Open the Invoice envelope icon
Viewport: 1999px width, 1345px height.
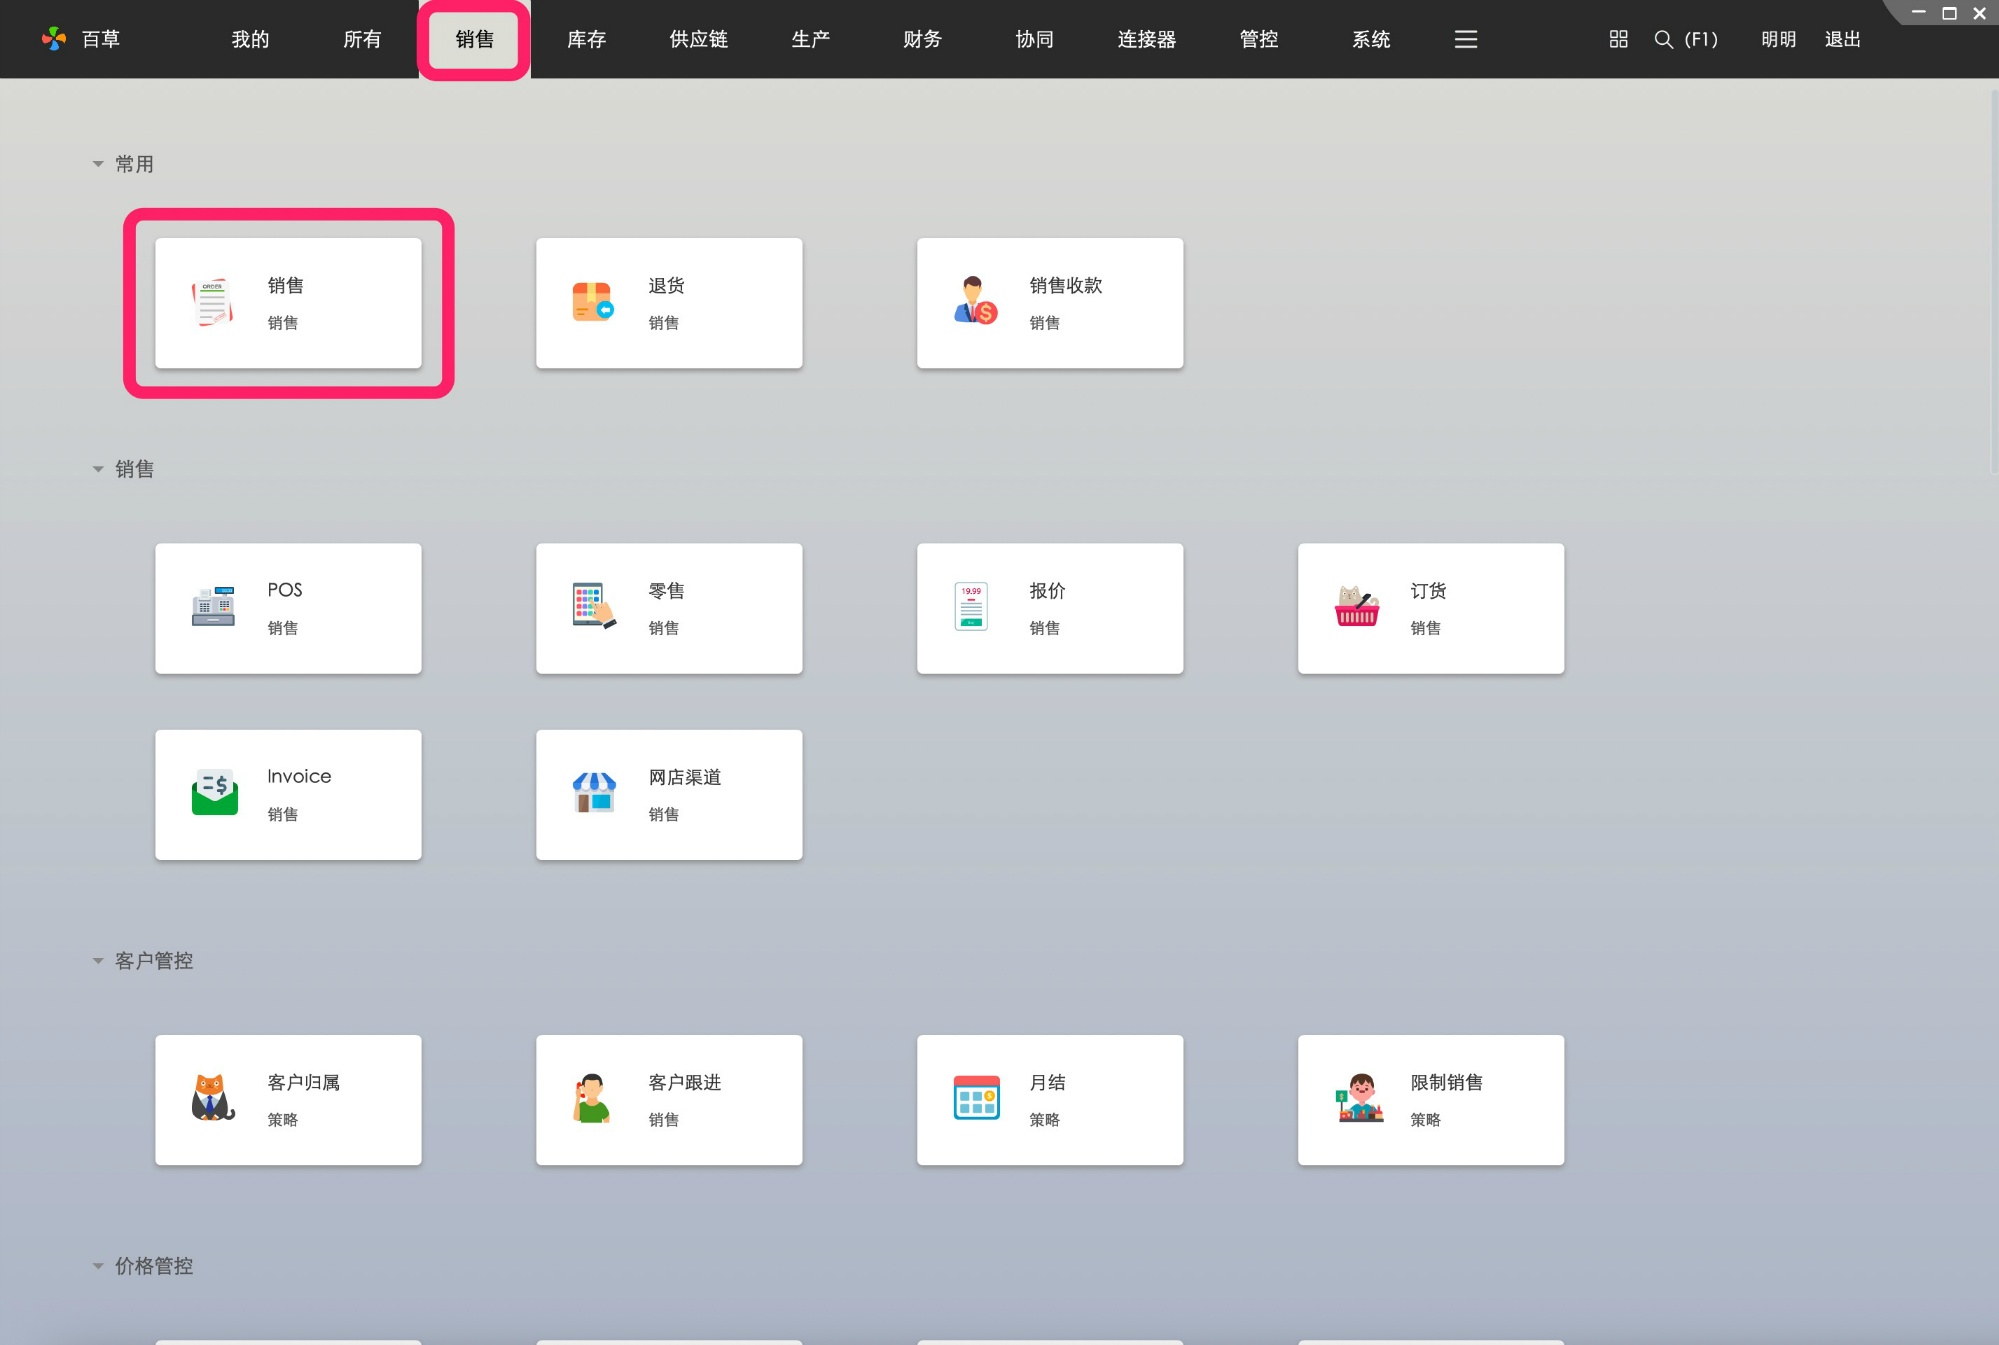tap(214, 793)
